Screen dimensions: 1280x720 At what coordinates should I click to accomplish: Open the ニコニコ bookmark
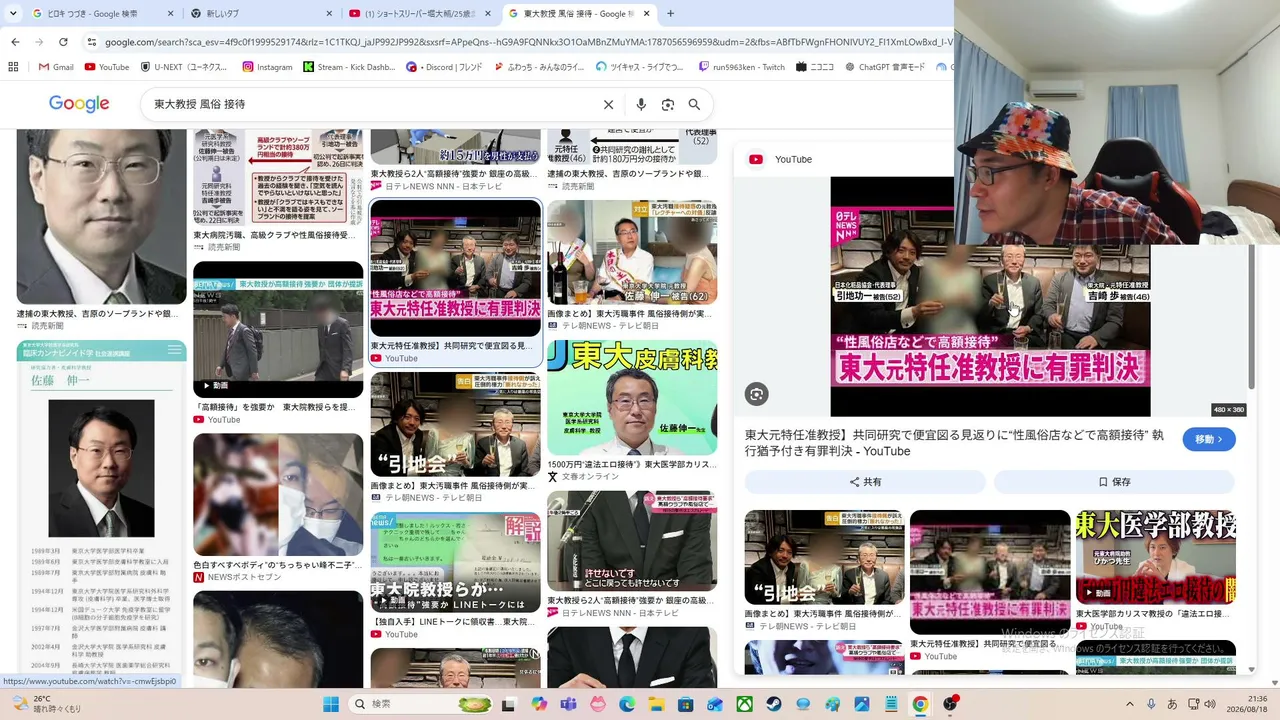[x=815, y=67]
